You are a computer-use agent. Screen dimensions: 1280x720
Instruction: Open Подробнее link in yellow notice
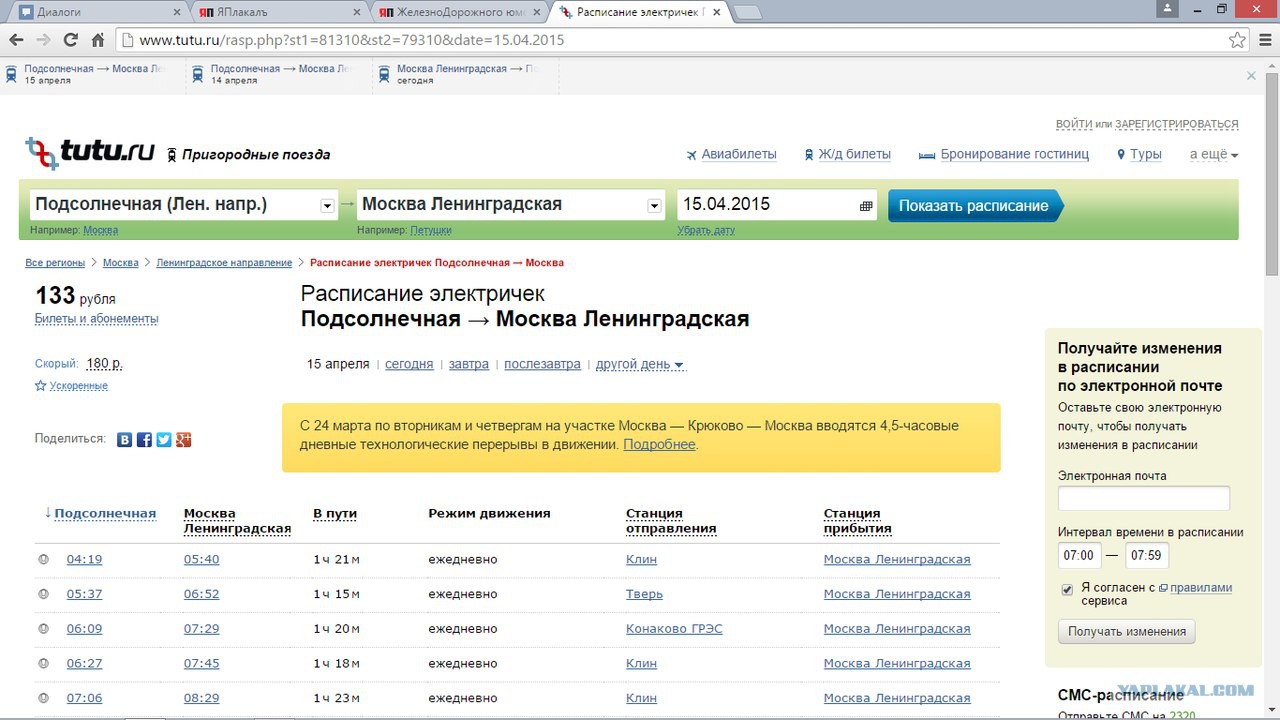point(659,444)
